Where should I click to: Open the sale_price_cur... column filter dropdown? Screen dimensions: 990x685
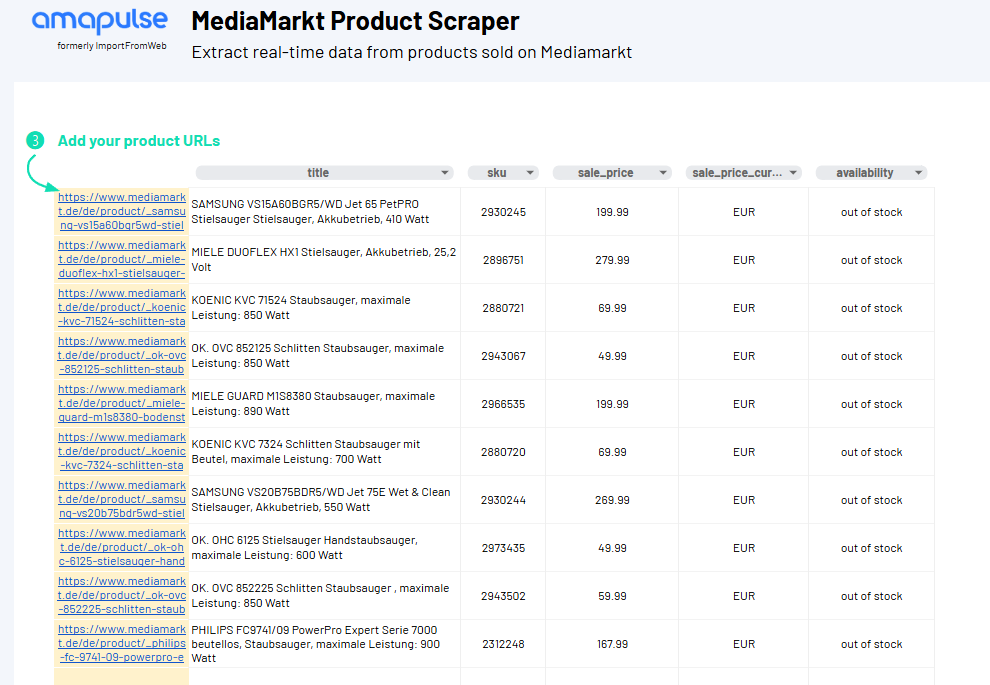point(793,173)
